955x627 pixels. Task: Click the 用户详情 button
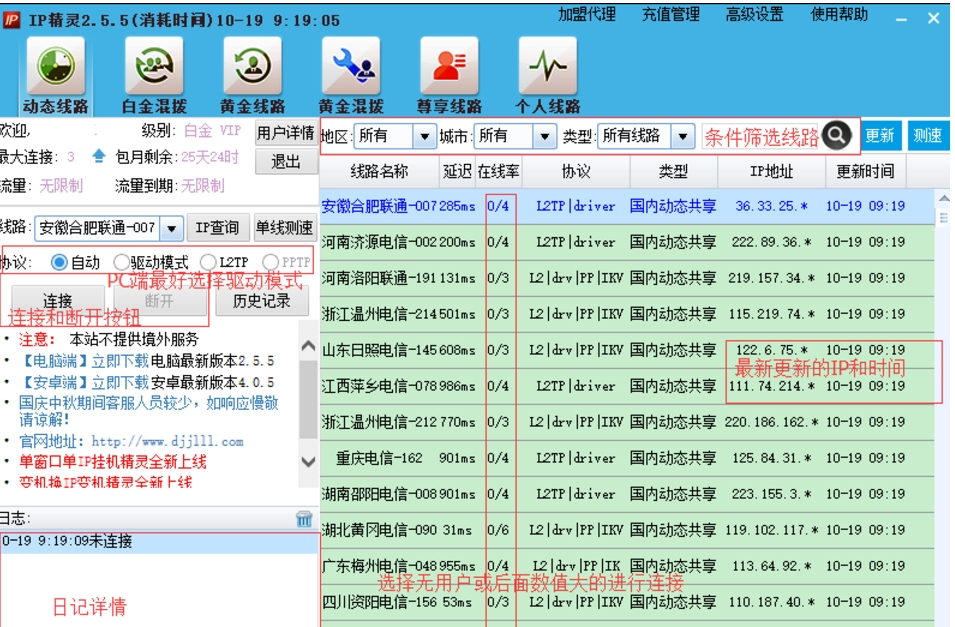pyautogui.click(x=286, y=132)
